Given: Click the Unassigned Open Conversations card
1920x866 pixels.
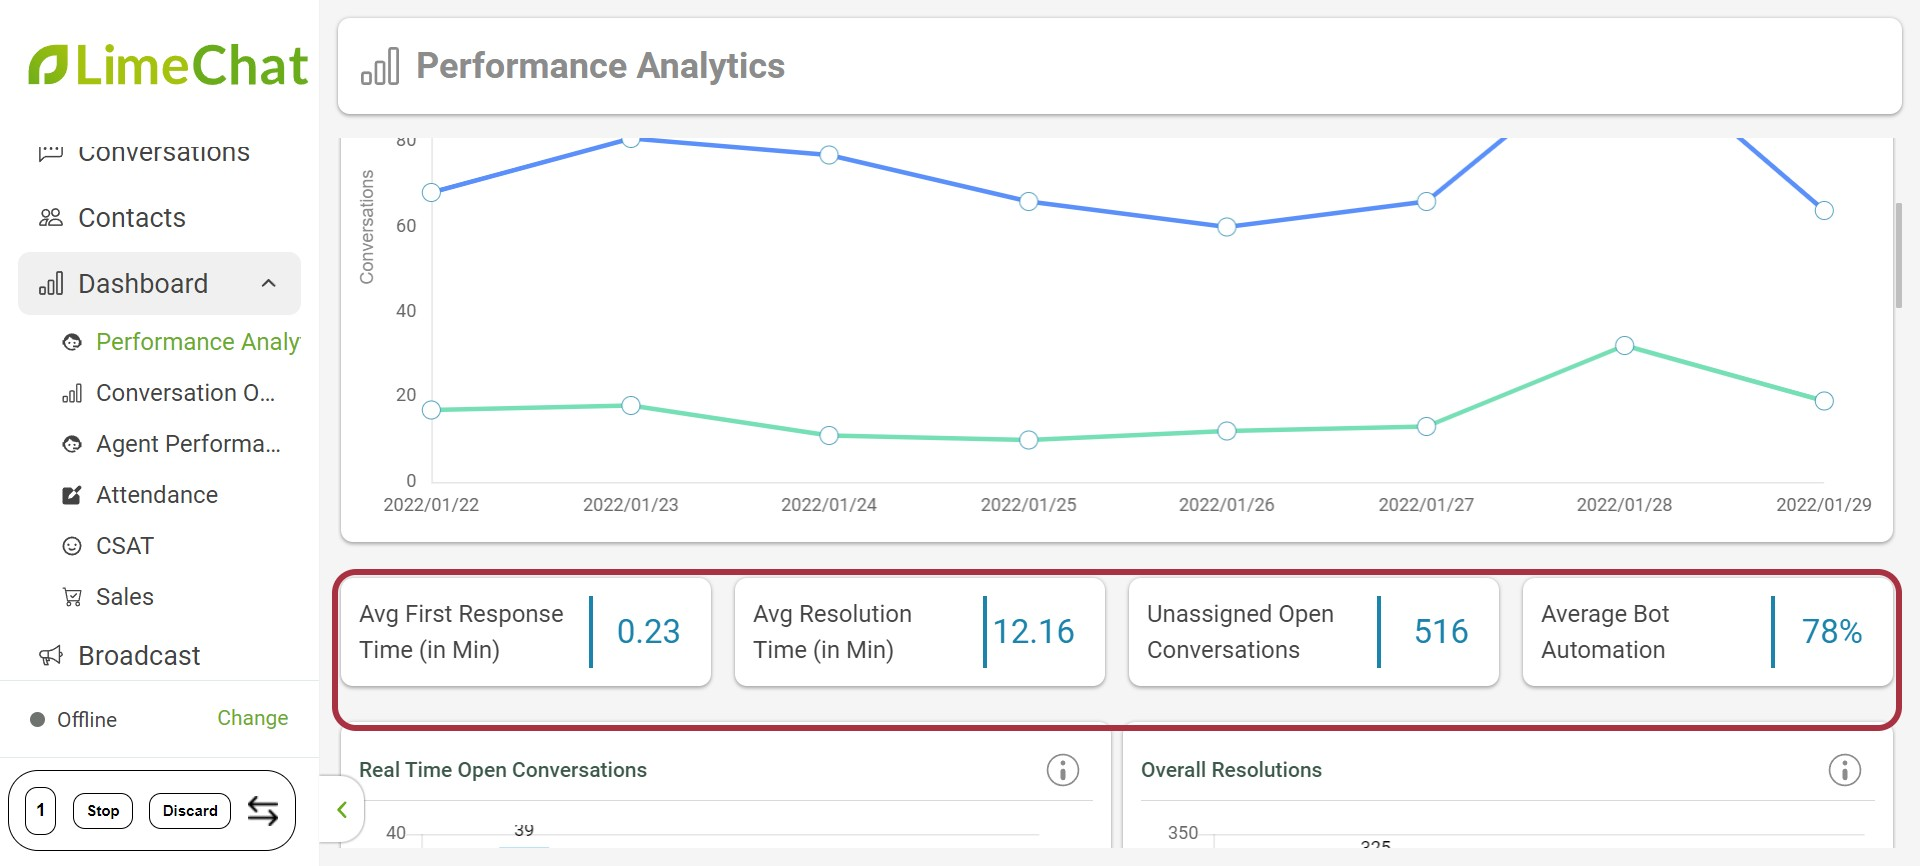Looking at the screenshot, I should pyautogui.click(x=1314, y=632).
